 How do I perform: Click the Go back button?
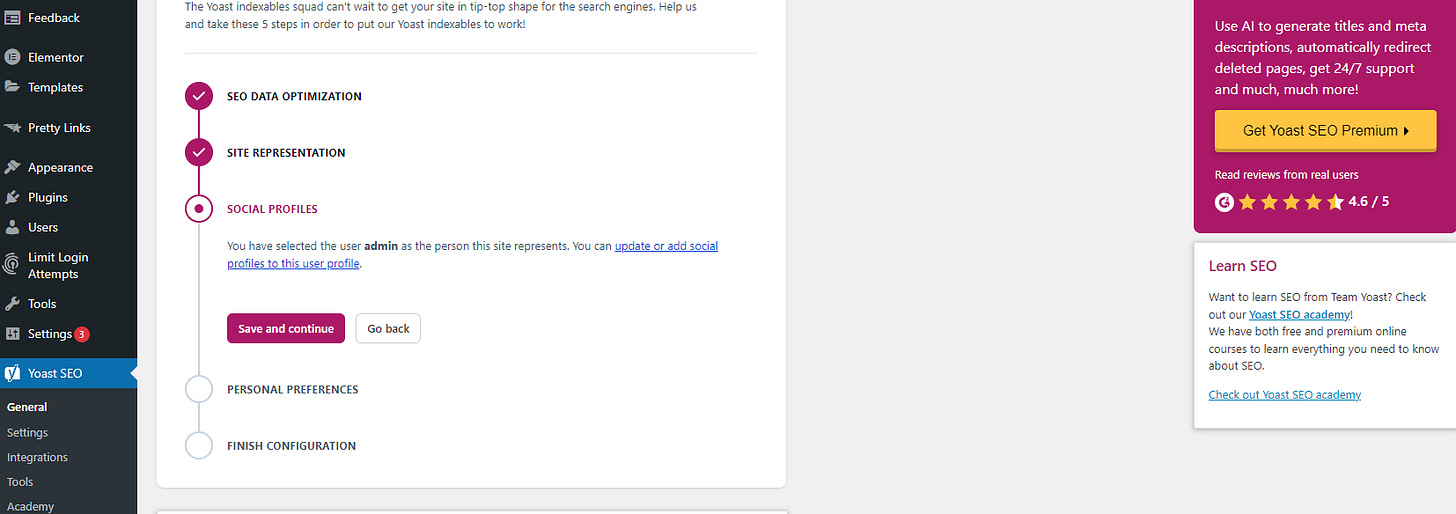(x=388, y=328)
